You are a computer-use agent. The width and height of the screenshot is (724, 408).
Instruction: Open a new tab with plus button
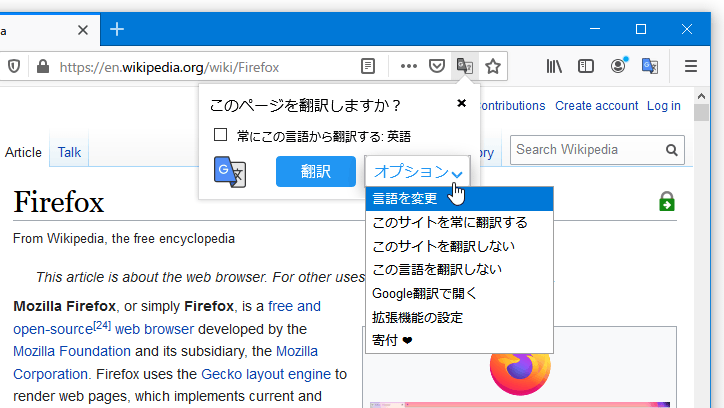117,30
